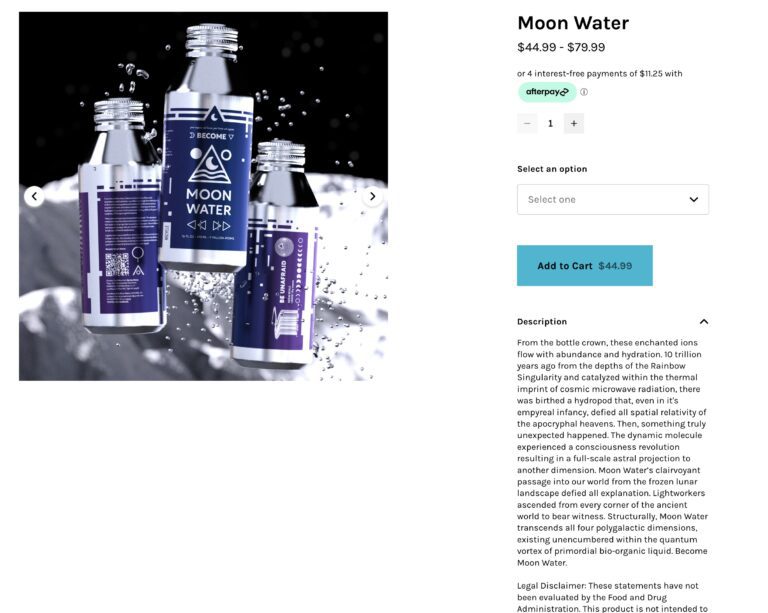Click the $44.99 - $79.99 price range
768x613 pixels.
point(561,47)
